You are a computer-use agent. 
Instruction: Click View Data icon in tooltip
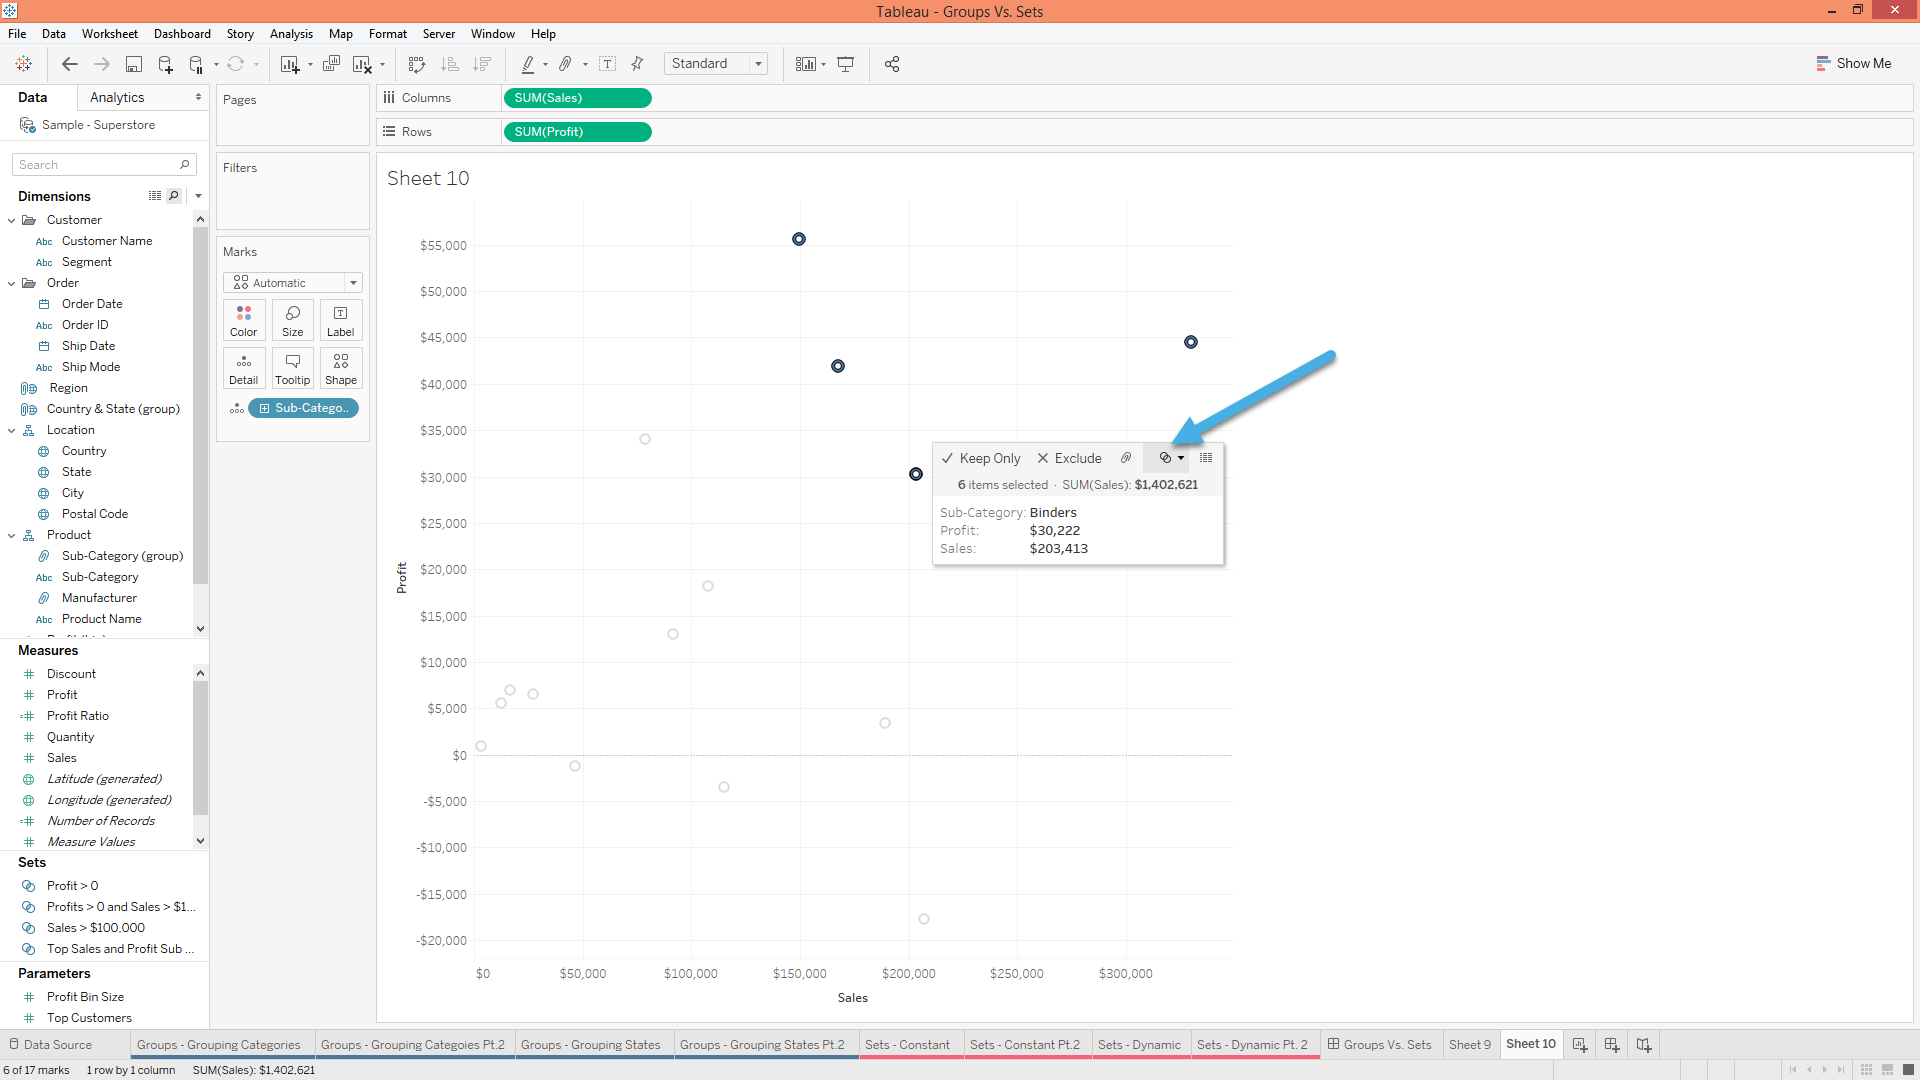click(x=1206, y=458)
